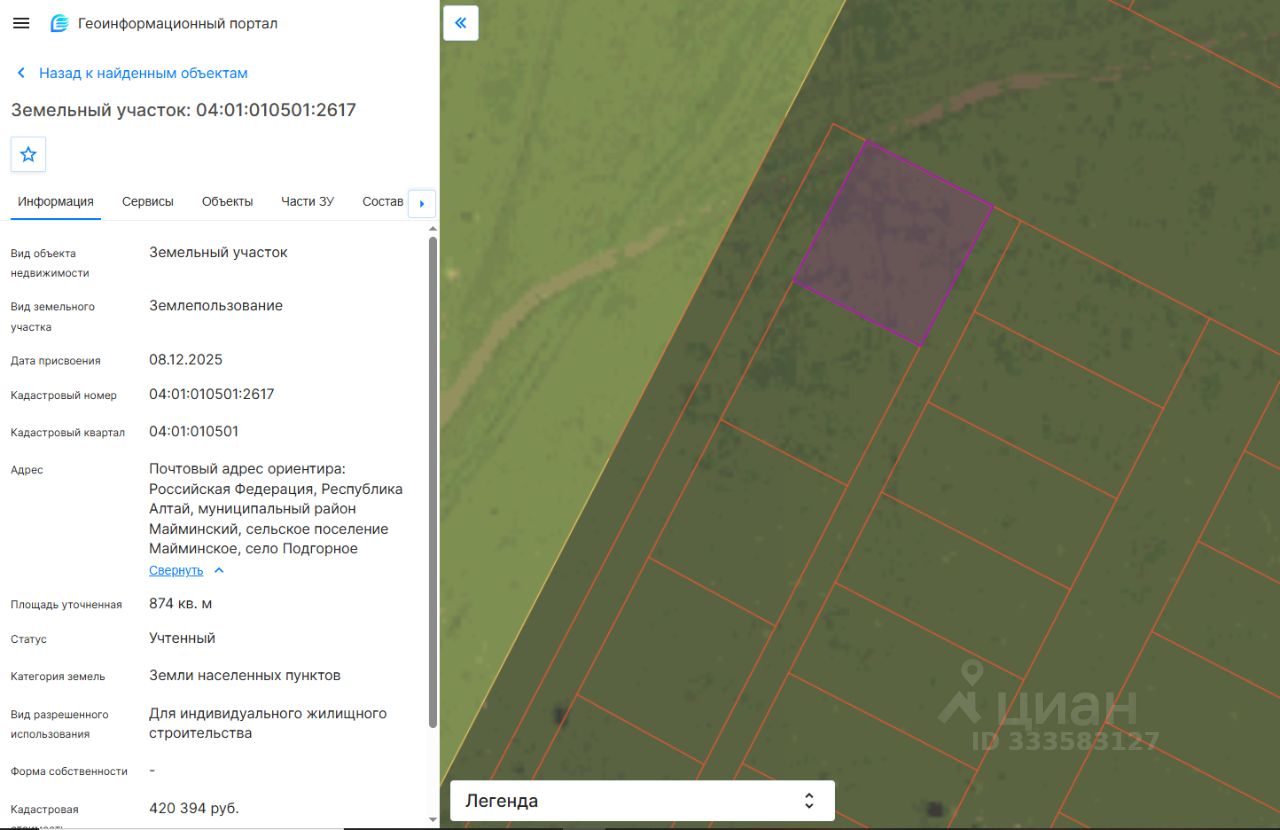Switch to the Сервисы tab
Screen dimensions: 1280x830
tap(148, 201)
